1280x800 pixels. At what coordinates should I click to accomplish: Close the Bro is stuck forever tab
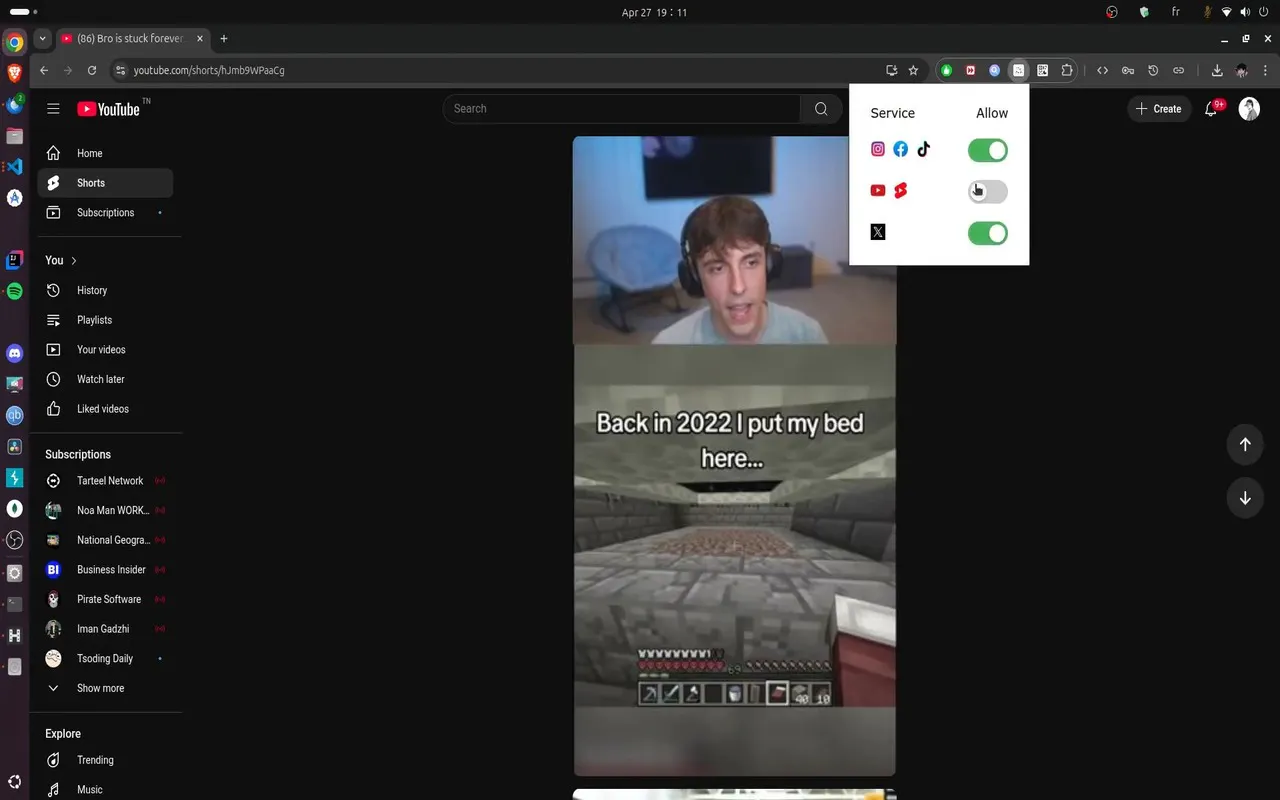198,39
